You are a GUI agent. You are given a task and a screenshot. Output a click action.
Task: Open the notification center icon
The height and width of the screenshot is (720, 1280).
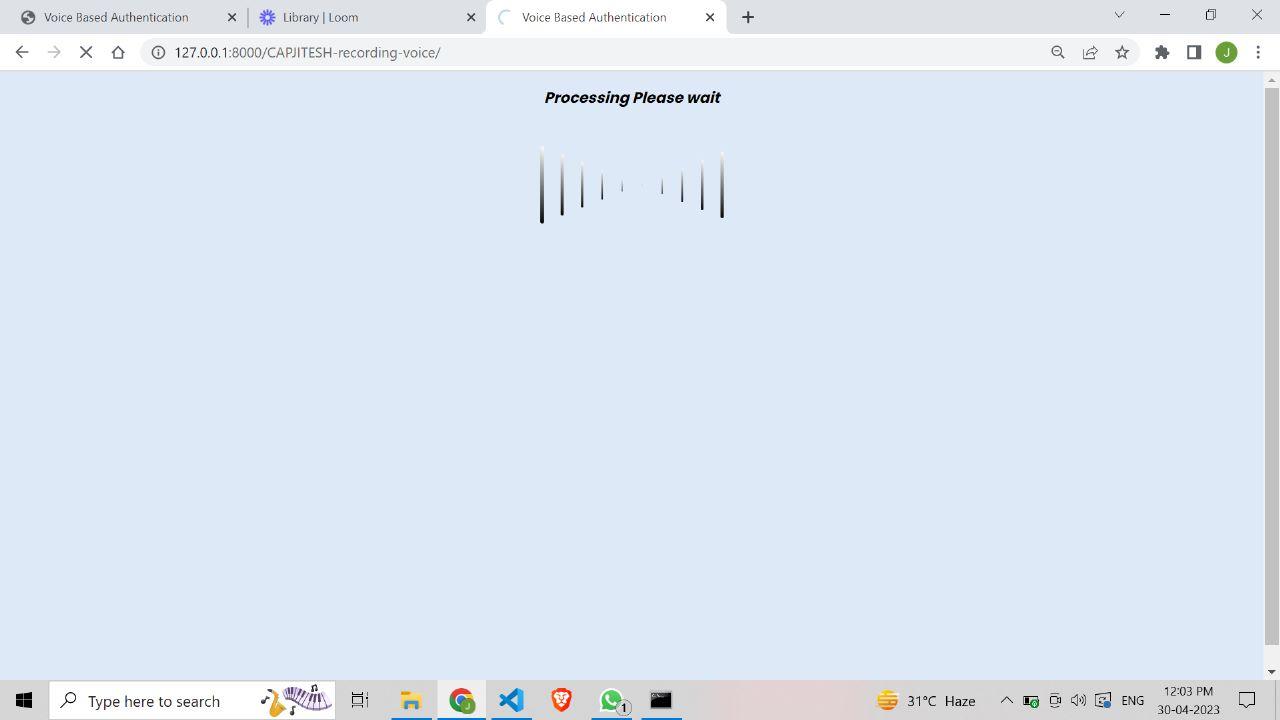[x=1248, y=700]
